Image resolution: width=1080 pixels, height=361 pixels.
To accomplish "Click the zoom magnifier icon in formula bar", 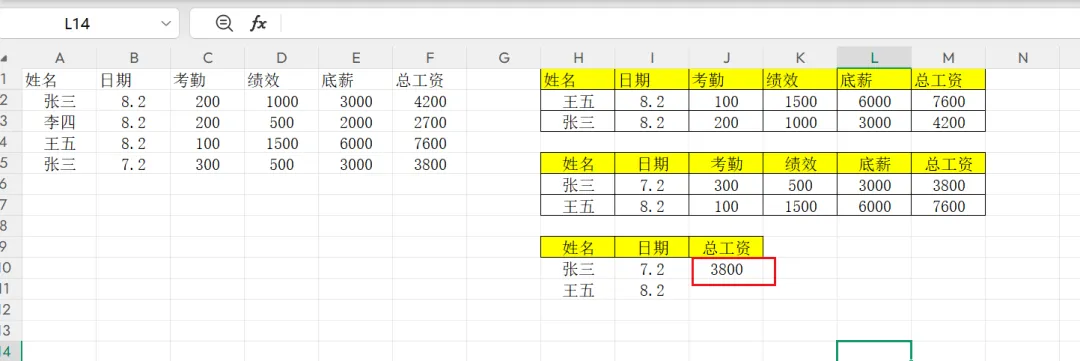I will 224,23.
